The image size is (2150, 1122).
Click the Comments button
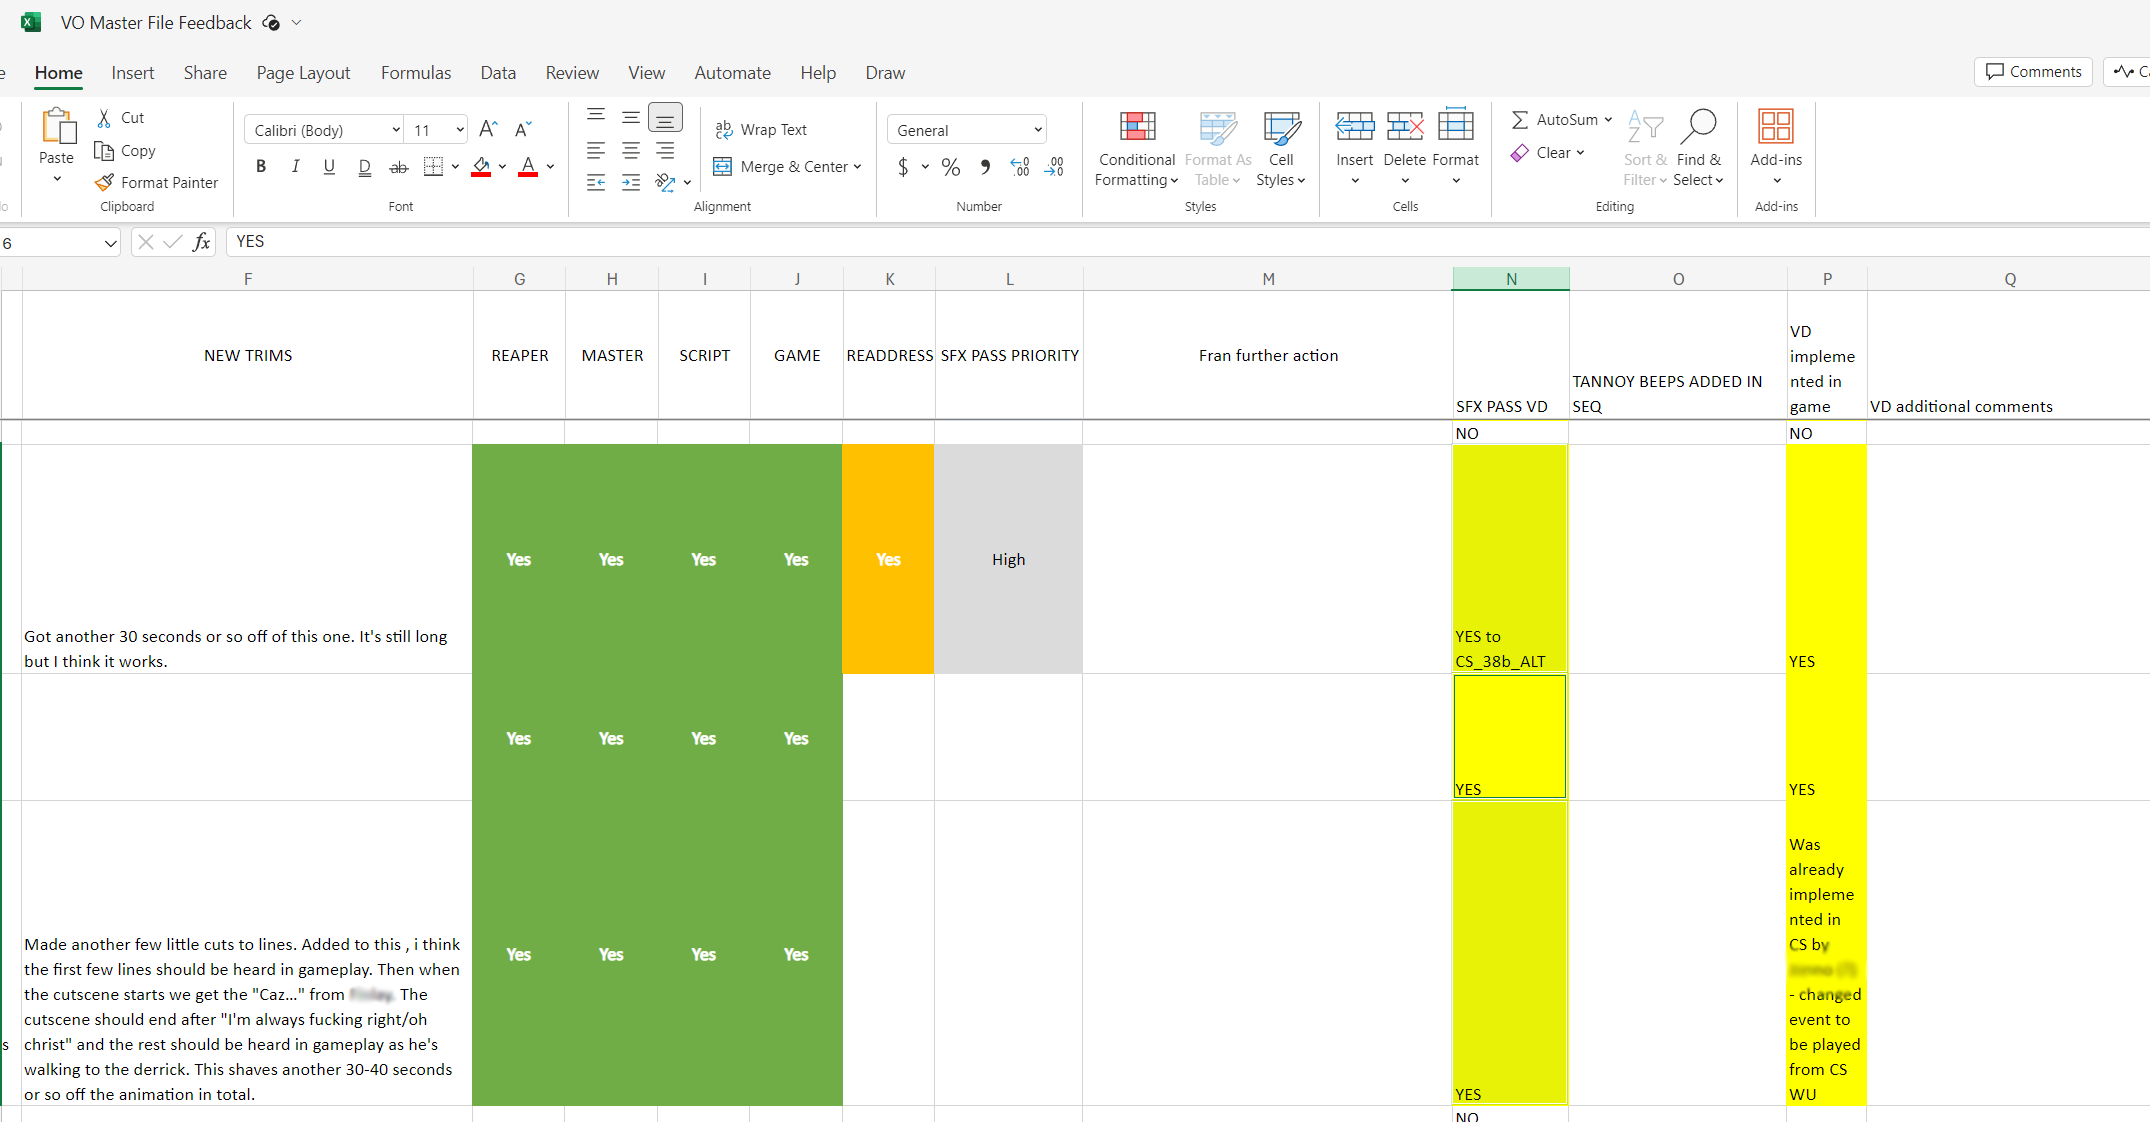(x=2033, y=72)
